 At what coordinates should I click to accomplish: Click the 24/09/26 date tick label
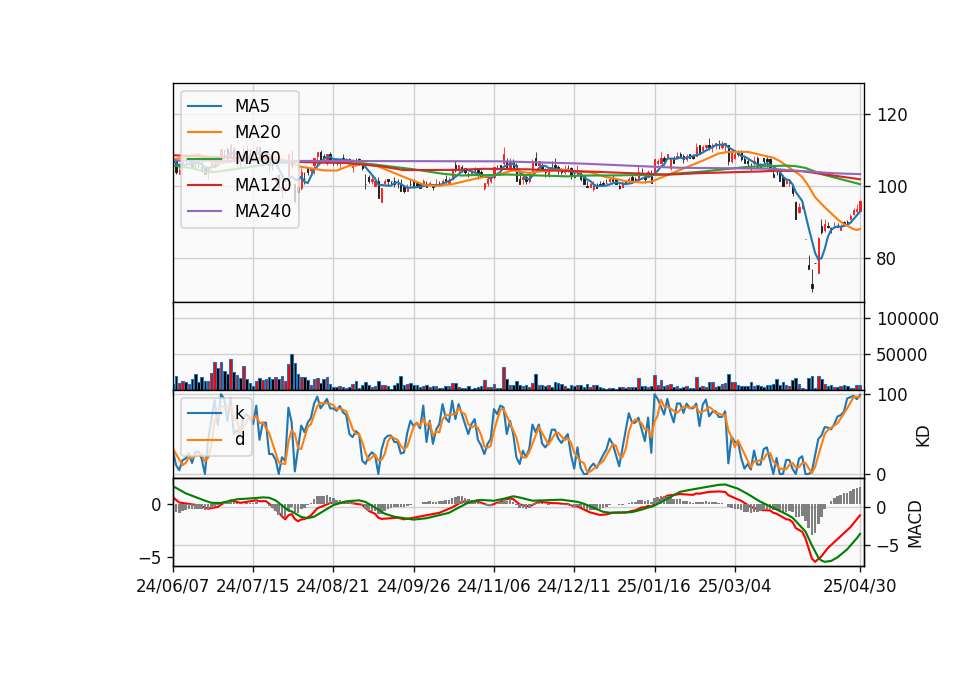(413, 586)
